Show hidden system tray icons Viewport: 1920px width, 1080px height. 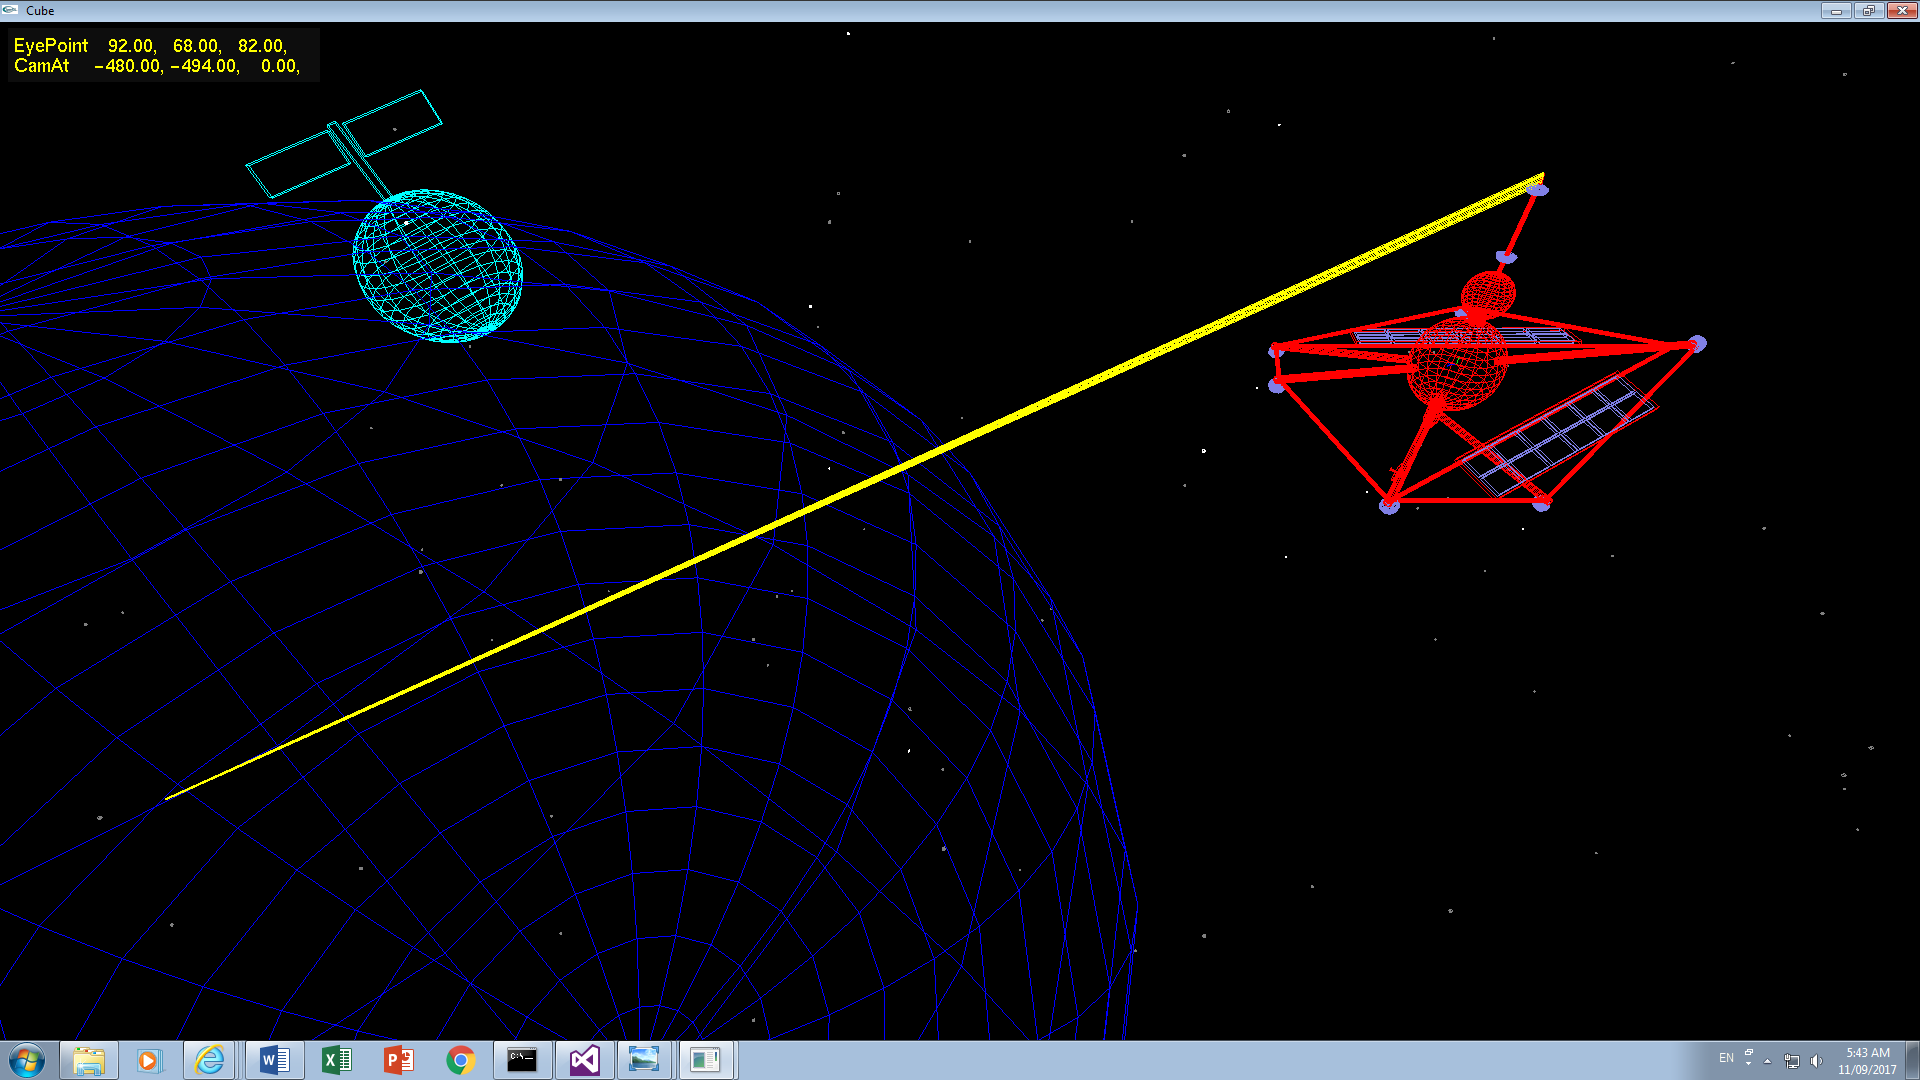pos(1768,1061)
